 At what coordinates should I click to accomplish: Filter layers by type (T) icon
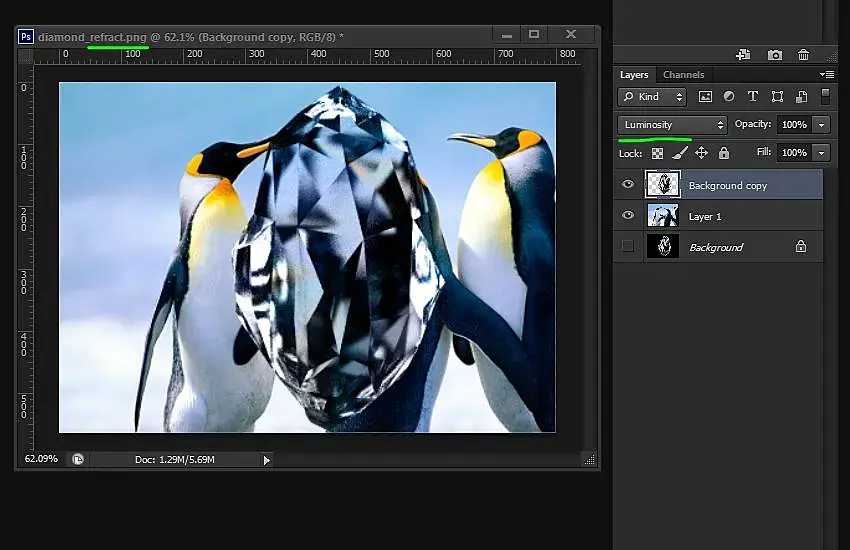[752, 97]
